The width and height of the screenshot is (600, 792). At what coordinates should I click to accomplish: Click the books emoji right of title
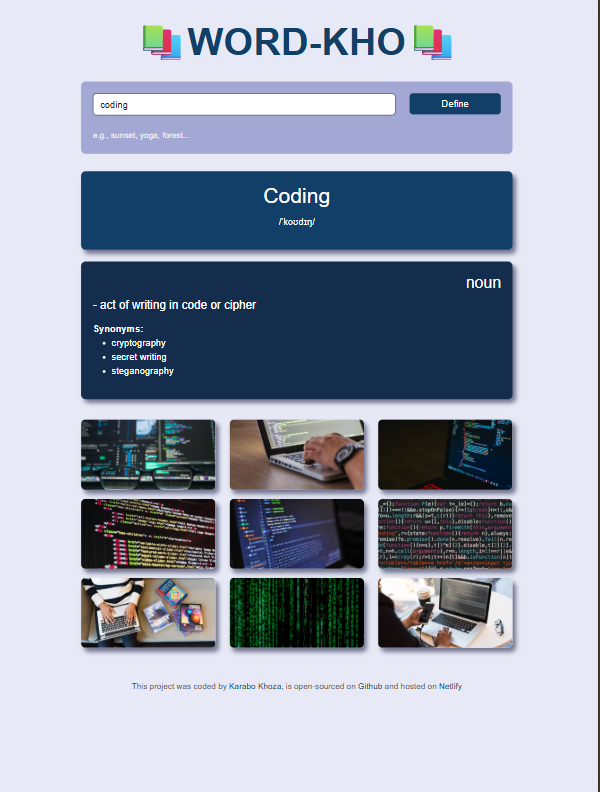(432, 42)
